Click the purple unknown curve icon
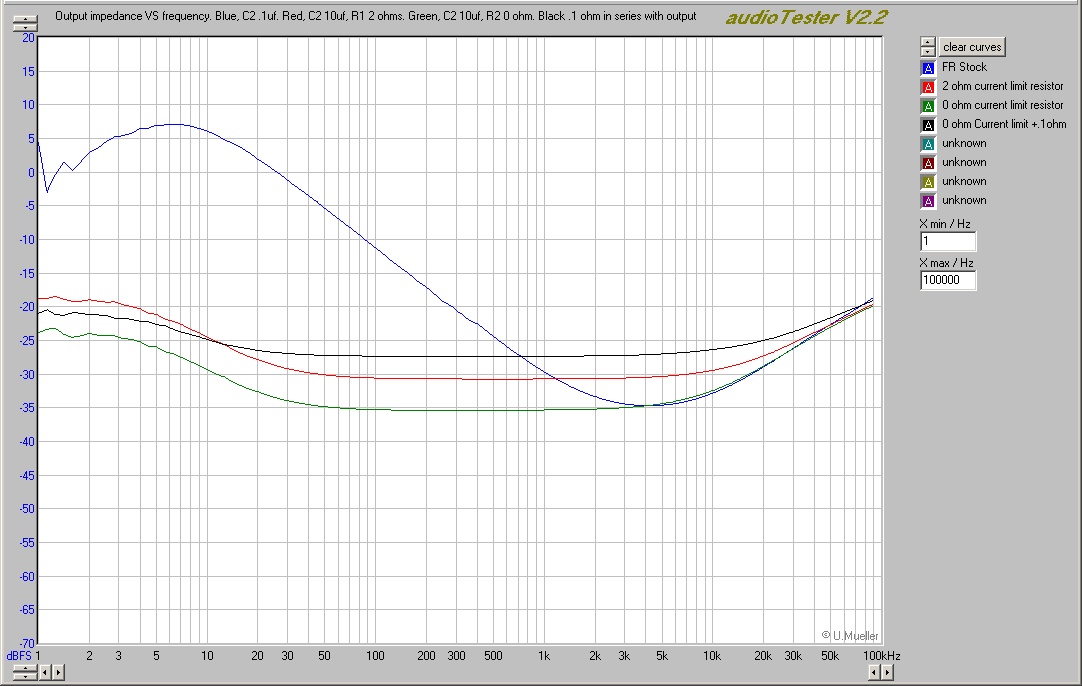 click(927, 200)
